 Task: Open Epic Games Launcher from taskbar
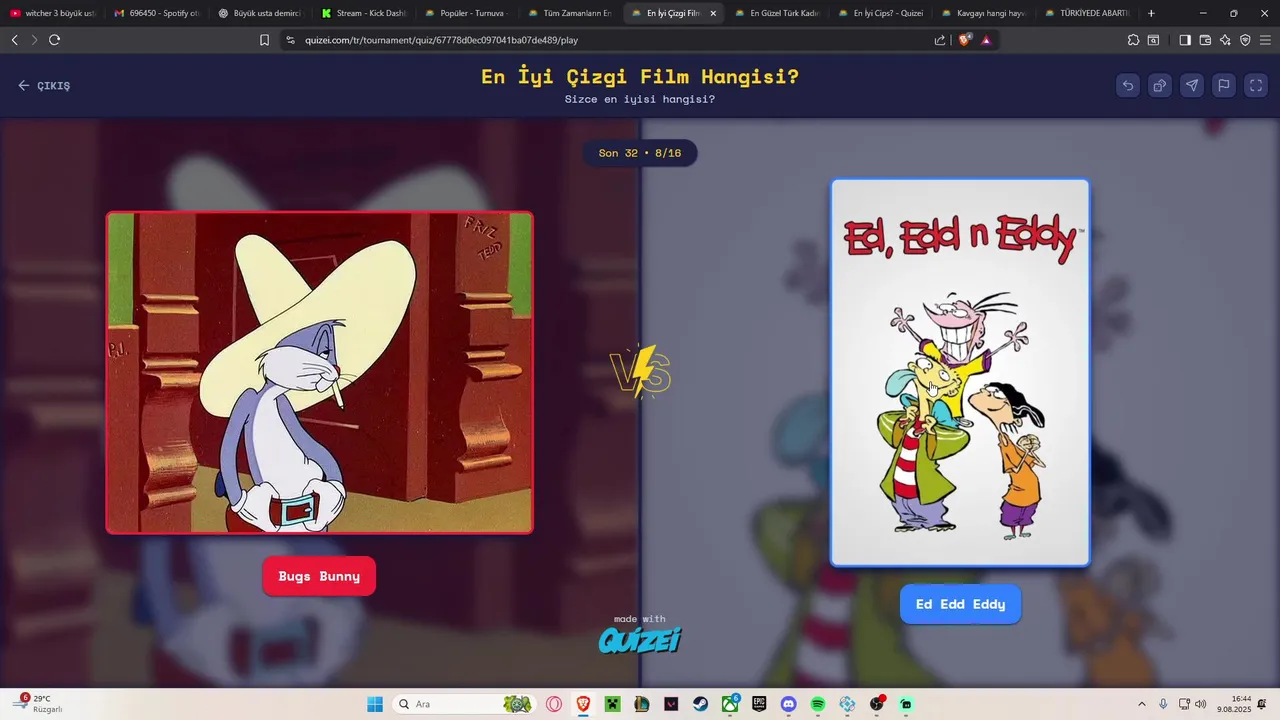tap(759, 704)
